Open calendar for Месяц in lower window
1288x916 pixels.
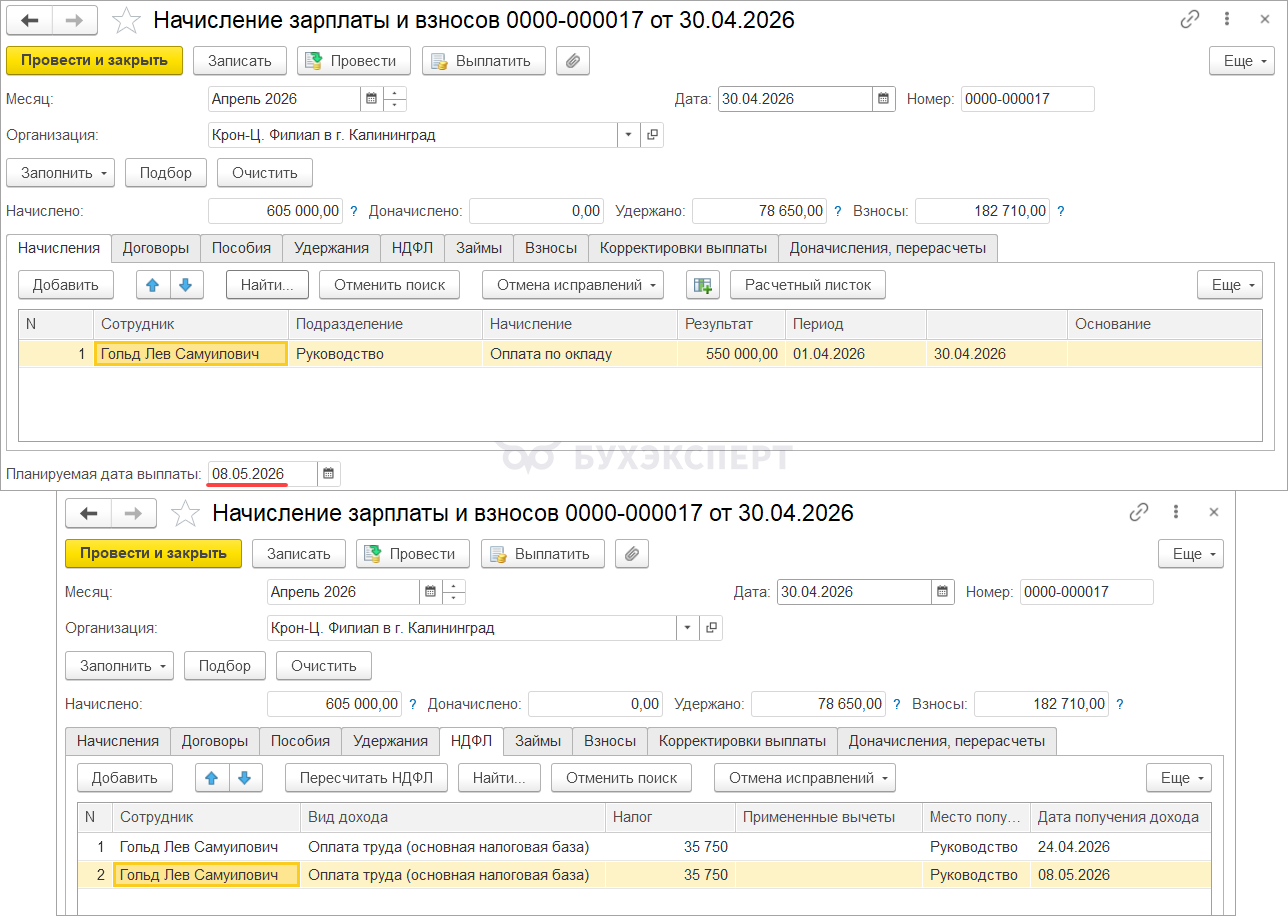(x=430, y=592)
